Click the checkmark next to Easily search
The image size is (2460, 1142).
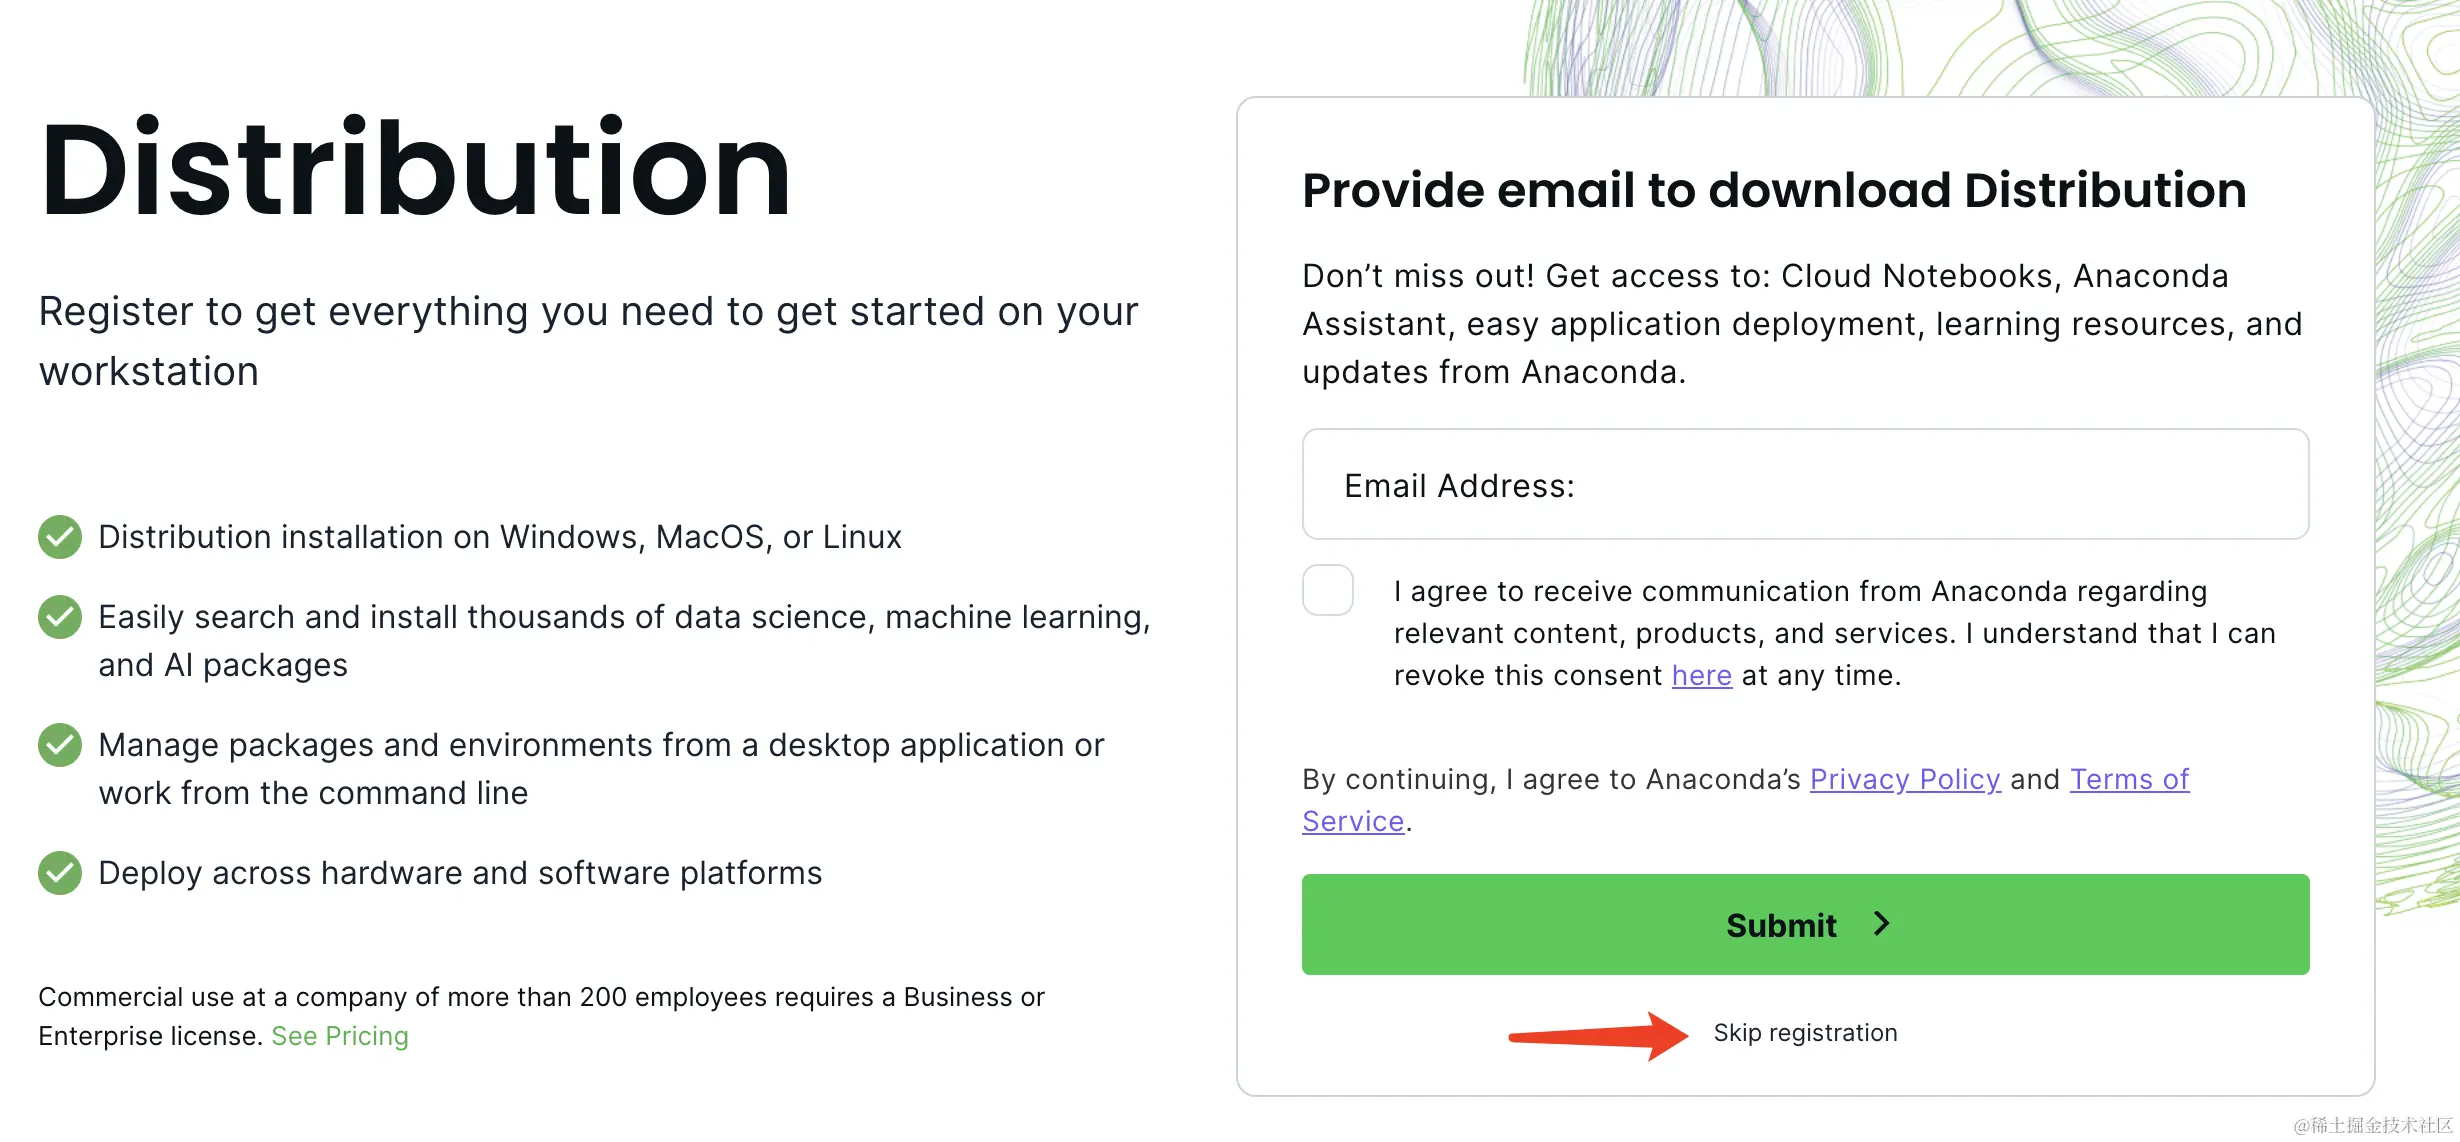(60, 617)
